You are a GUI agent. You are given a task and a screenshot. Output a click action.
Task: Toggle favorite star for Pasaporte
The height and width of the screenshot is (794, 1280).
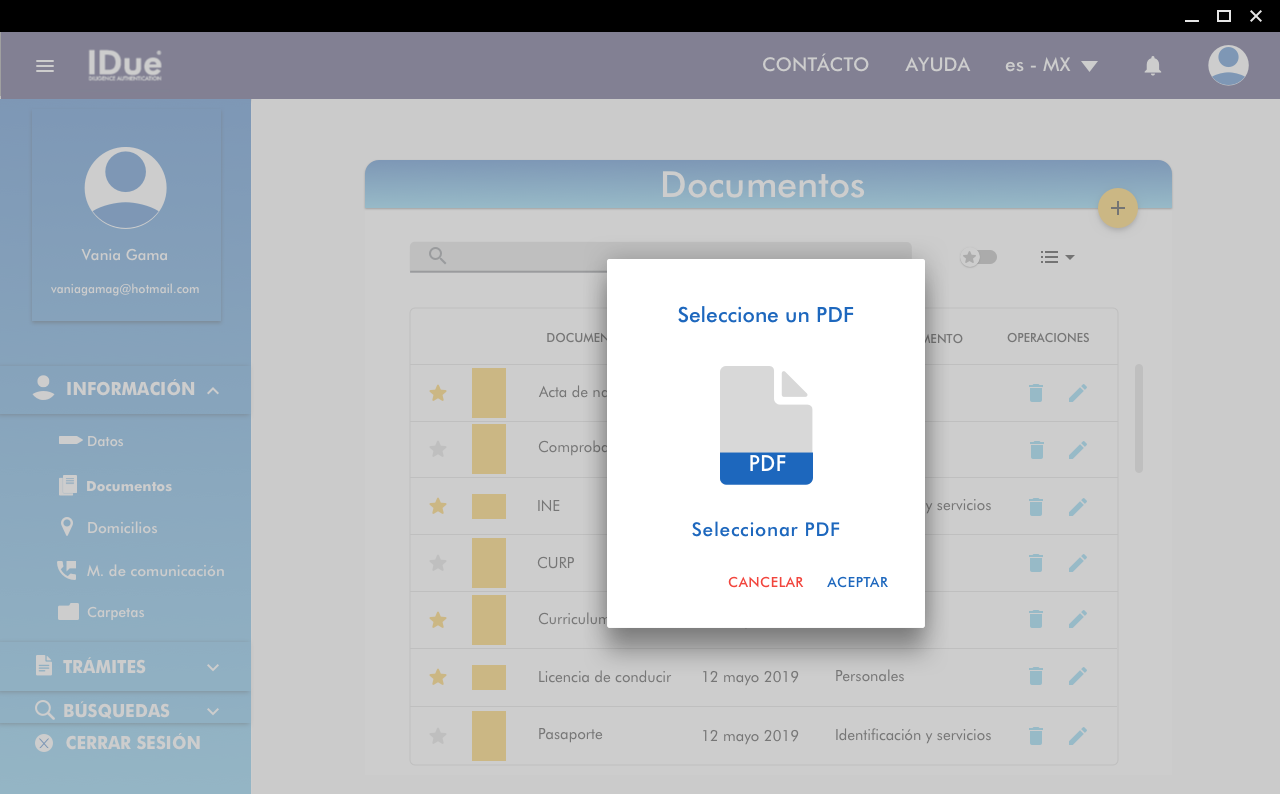point(437,736)
